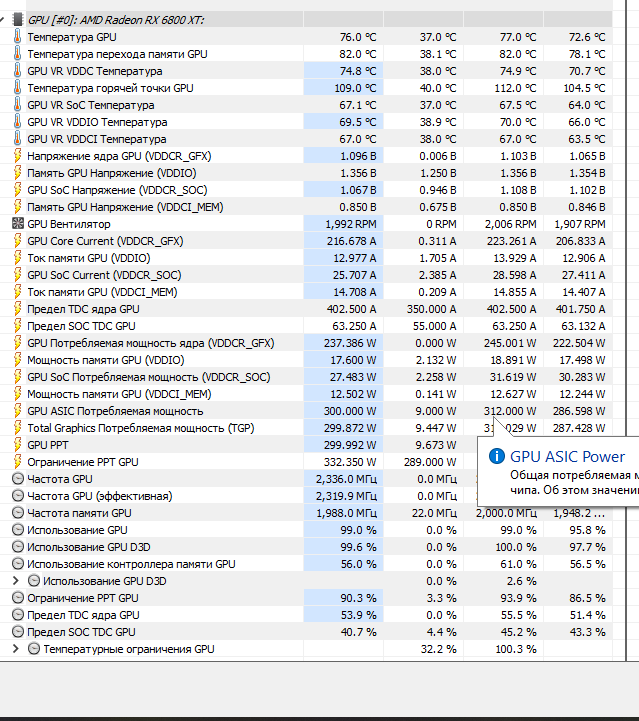This screenshot has width=639, height=721.
Task: Click lightning icon of Total Graphics Потребляемая мощность (TGP)
Action: point(17,428)
